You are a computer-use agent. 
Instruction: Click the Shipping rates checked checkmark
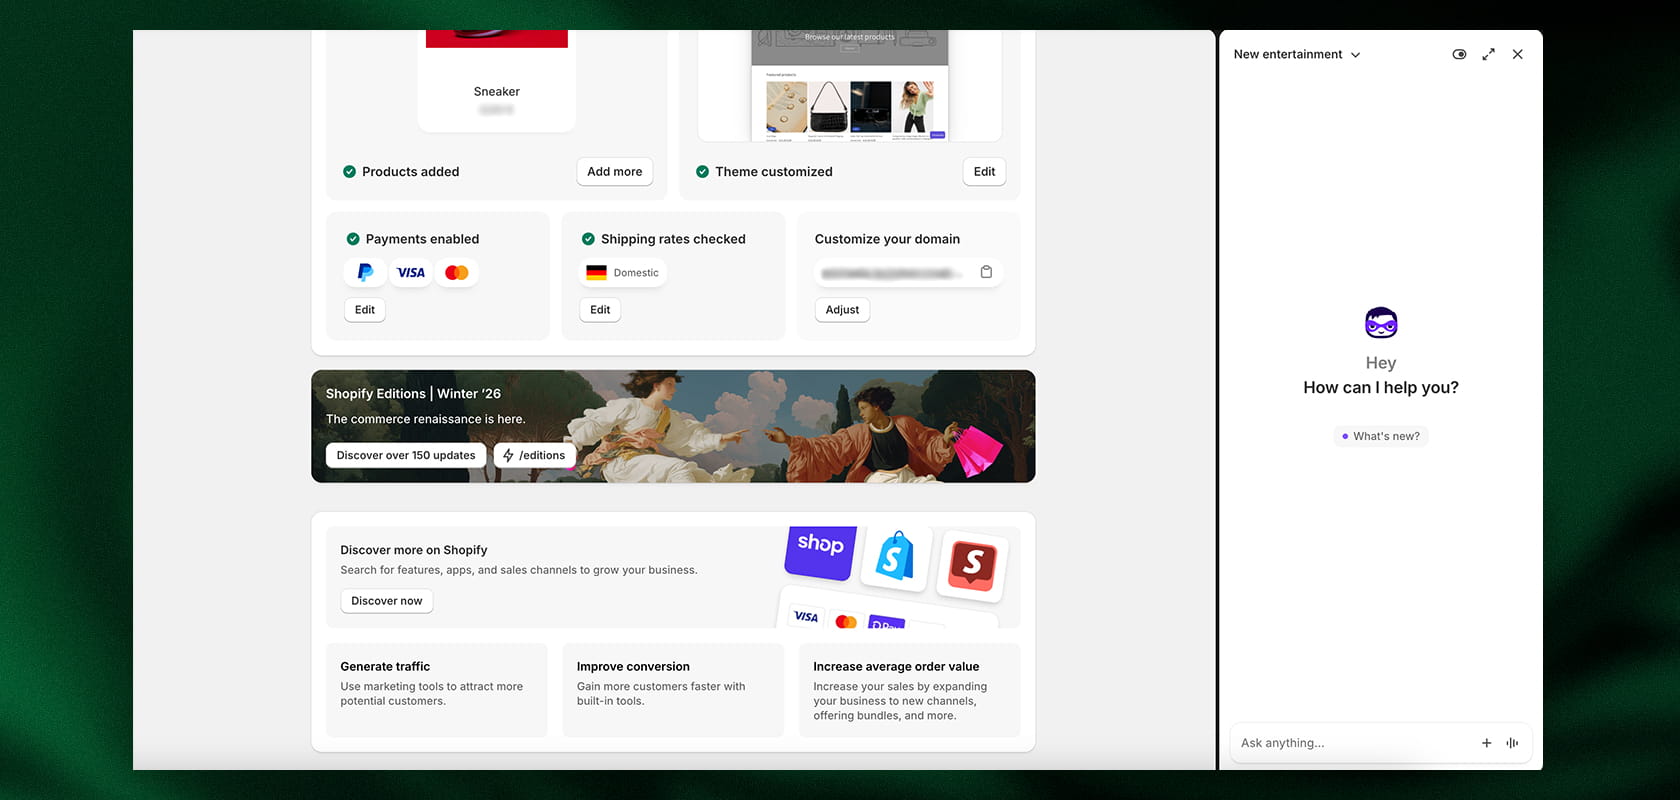(588, 239)
